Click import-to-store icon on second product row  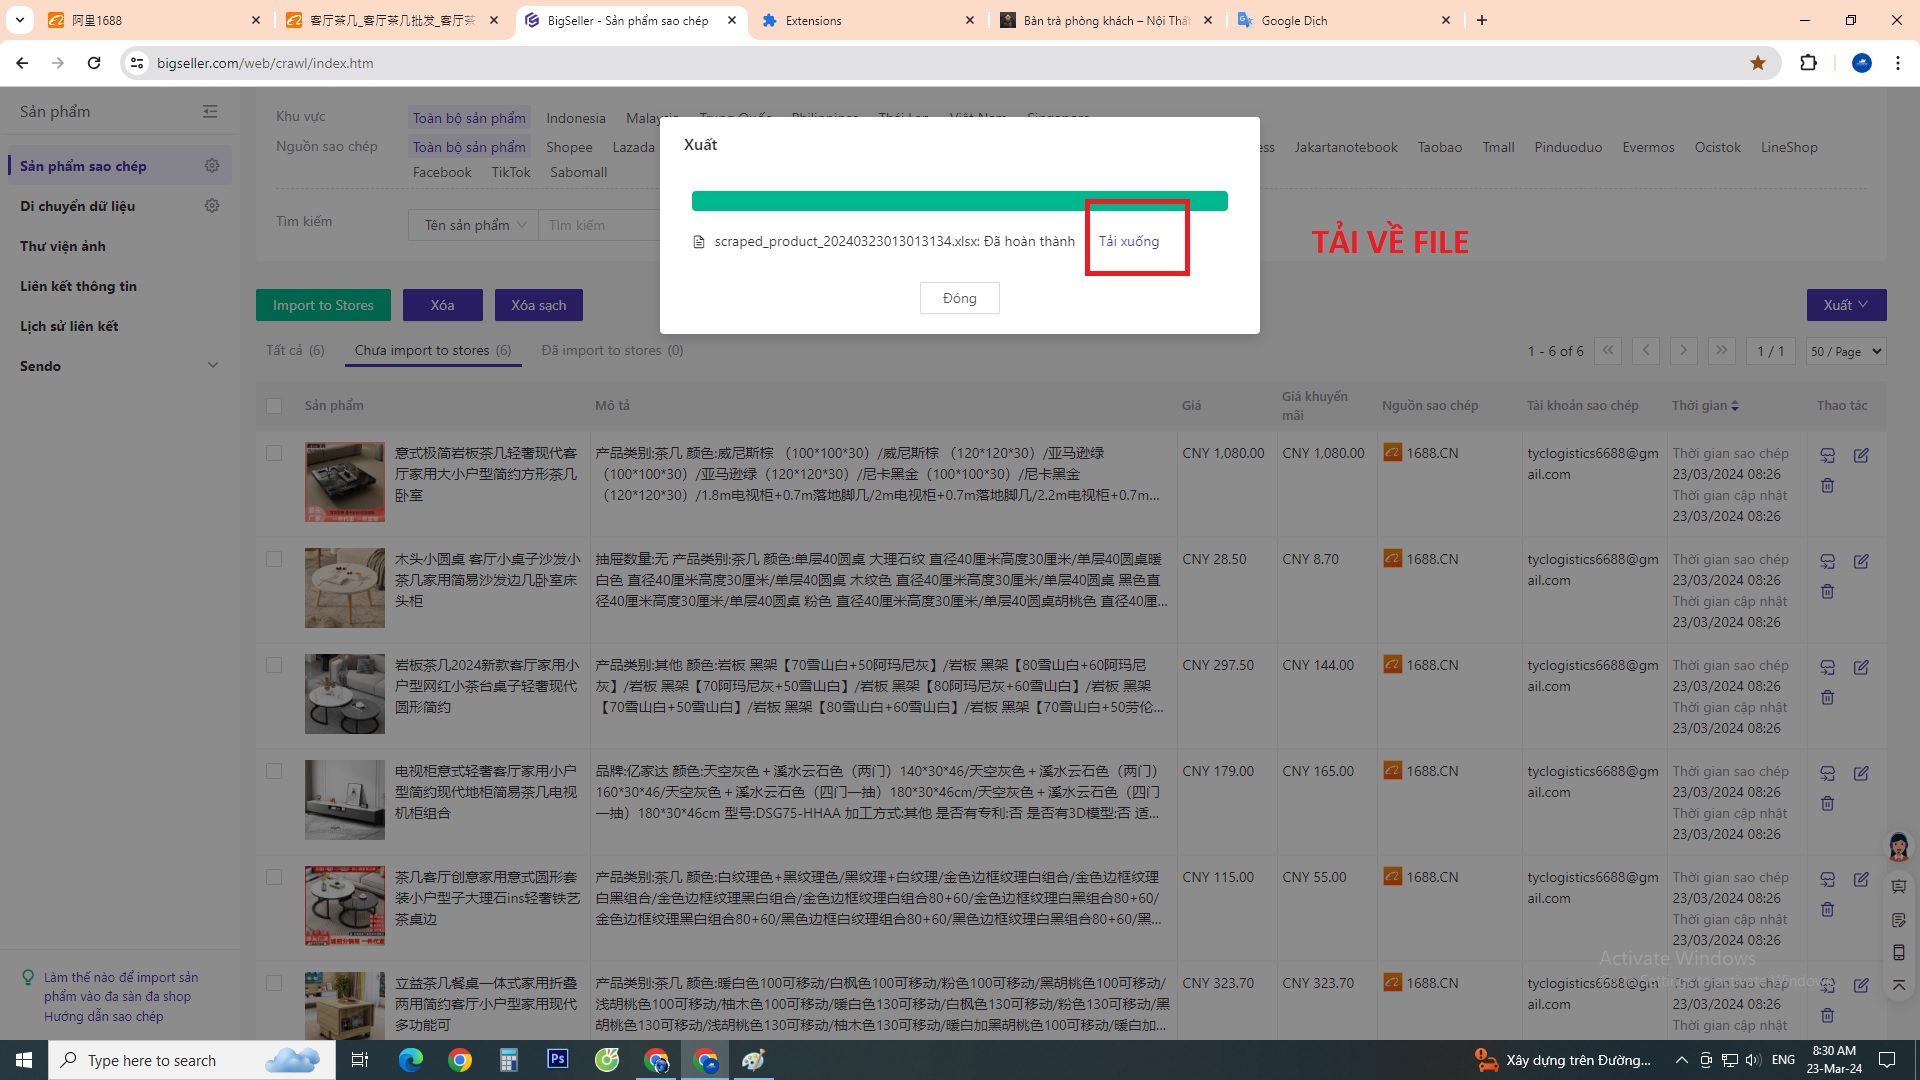point(1827,561)
